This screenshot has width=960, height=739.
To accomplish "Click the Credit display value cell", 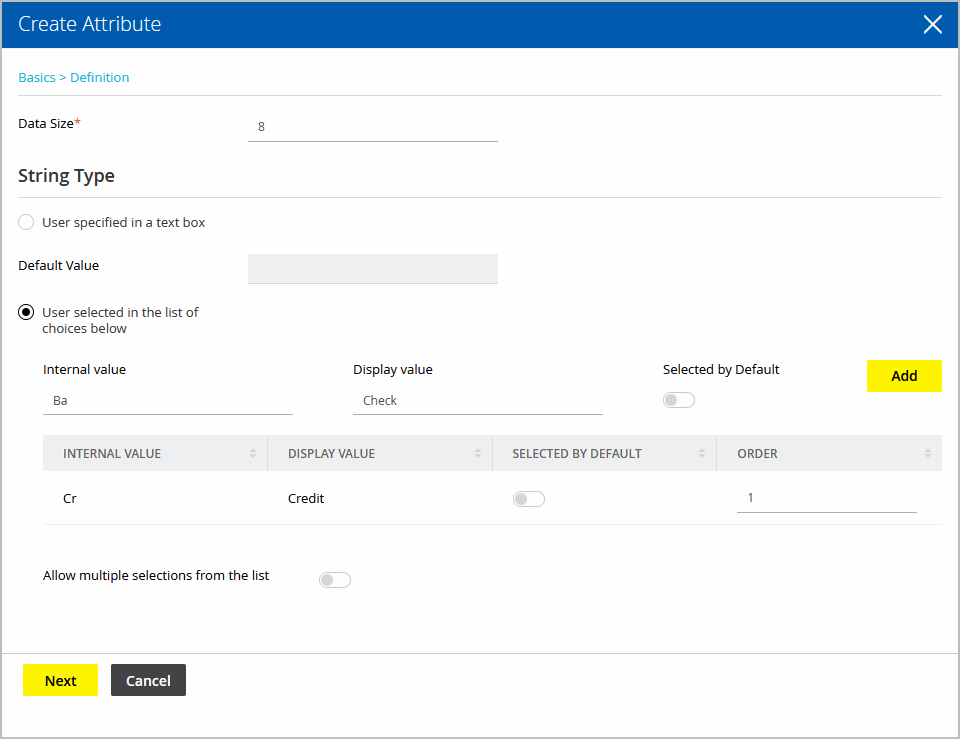I will coord(306,498).
